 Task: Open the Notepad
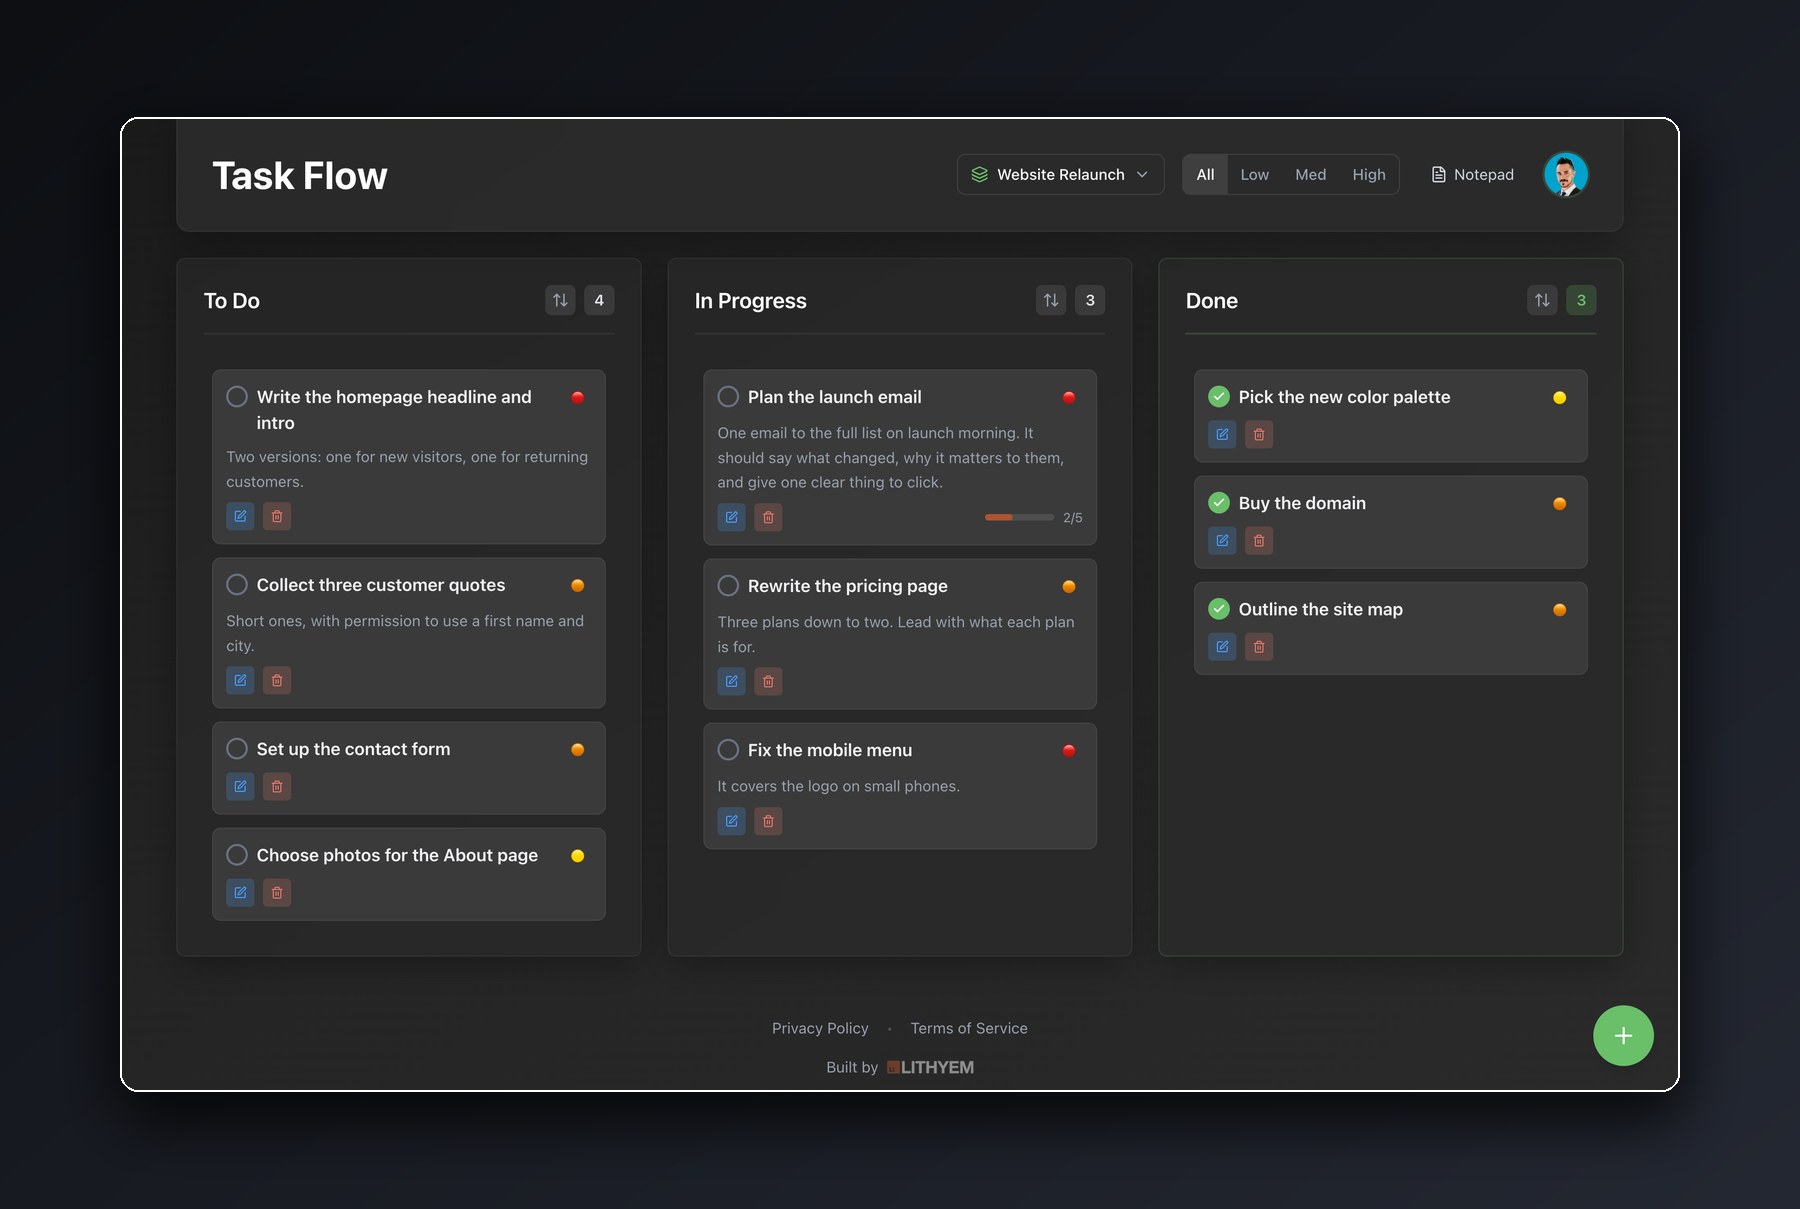(1472, 174)
